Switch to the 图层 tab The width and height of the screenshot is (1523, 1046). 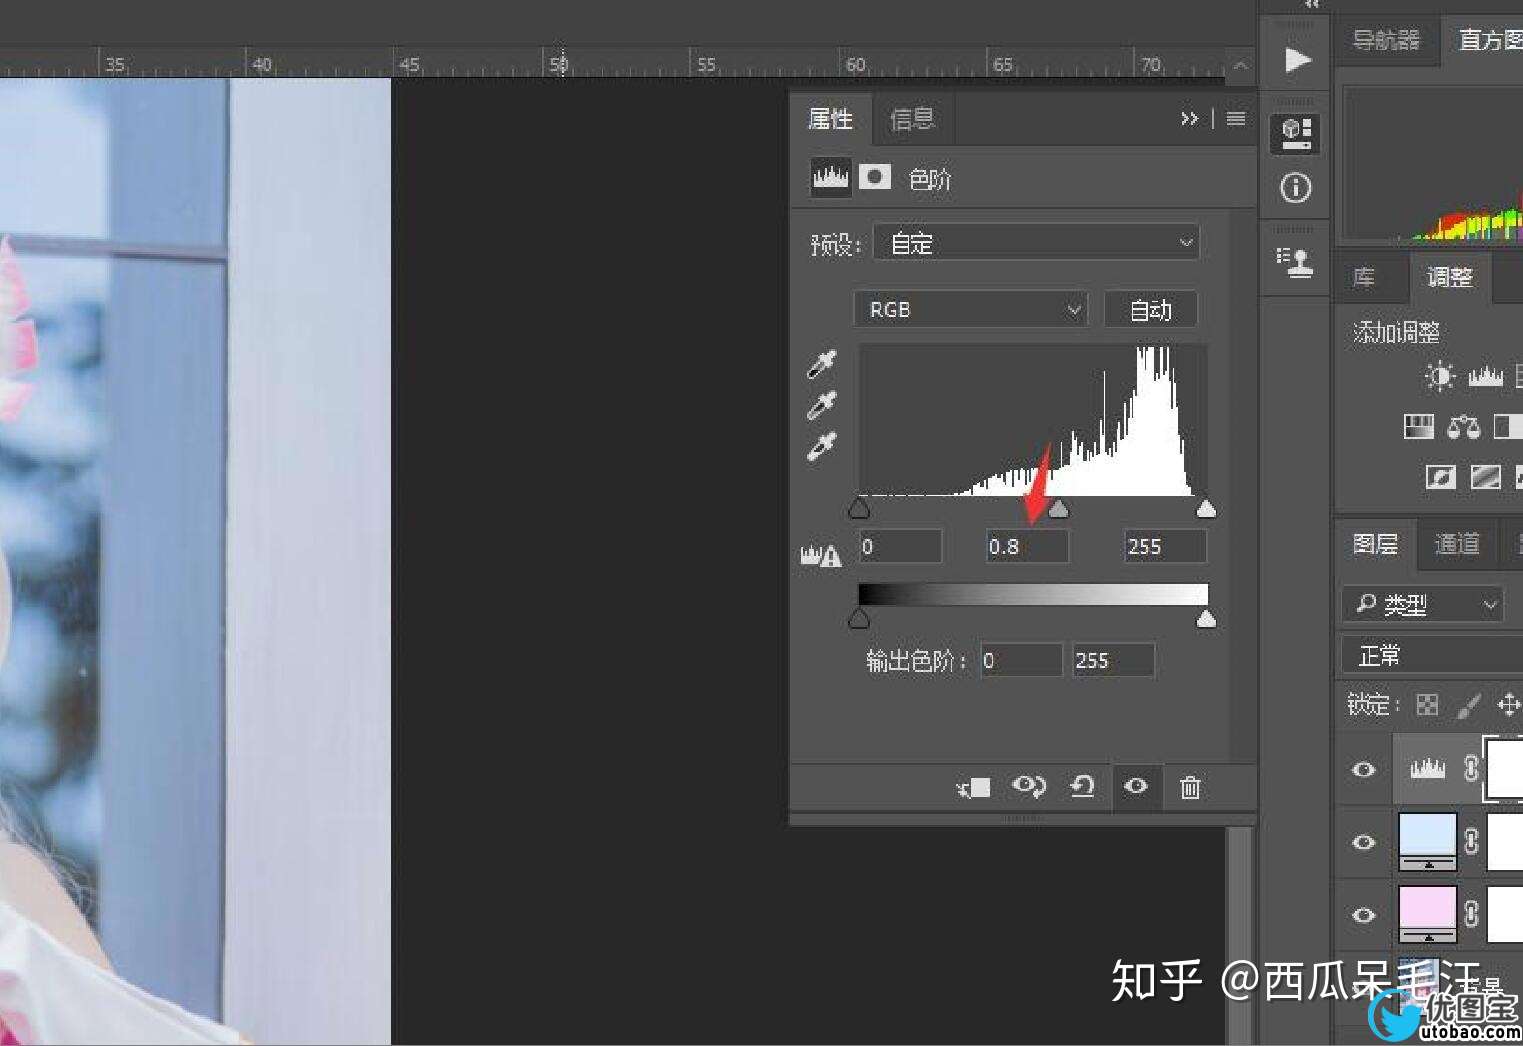[x=1375, y=544]
